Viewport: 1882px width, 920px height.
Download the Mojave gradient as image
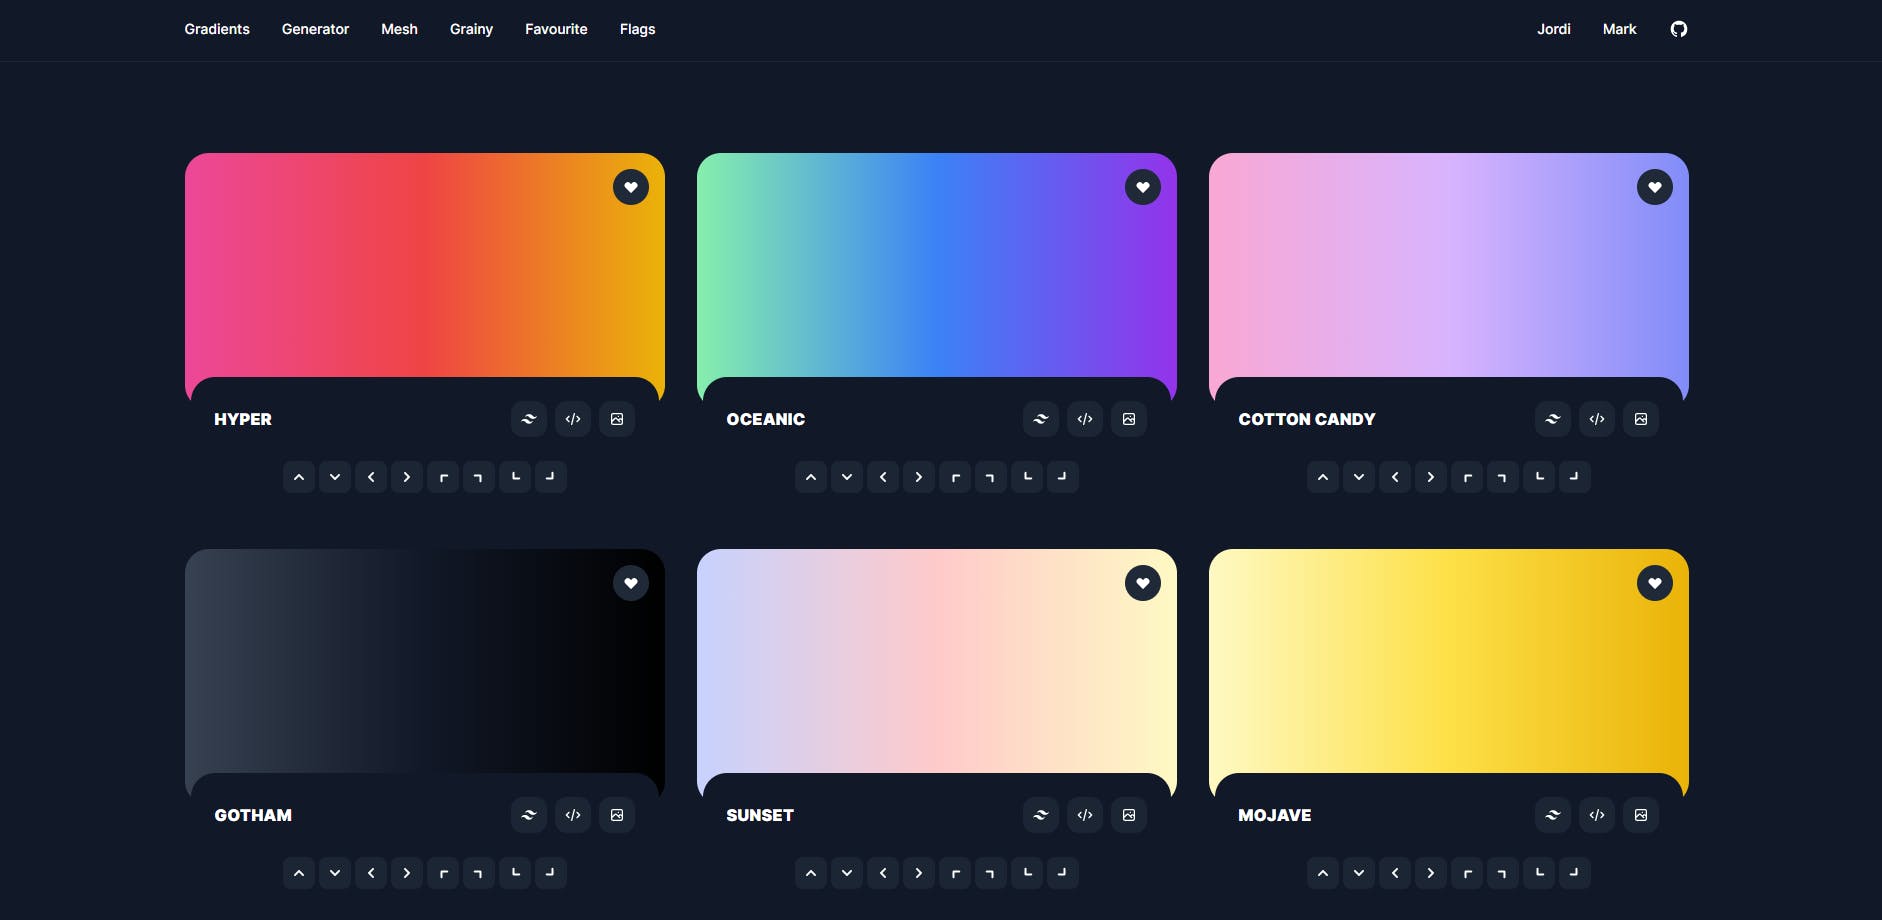(x=1640, y=815)
